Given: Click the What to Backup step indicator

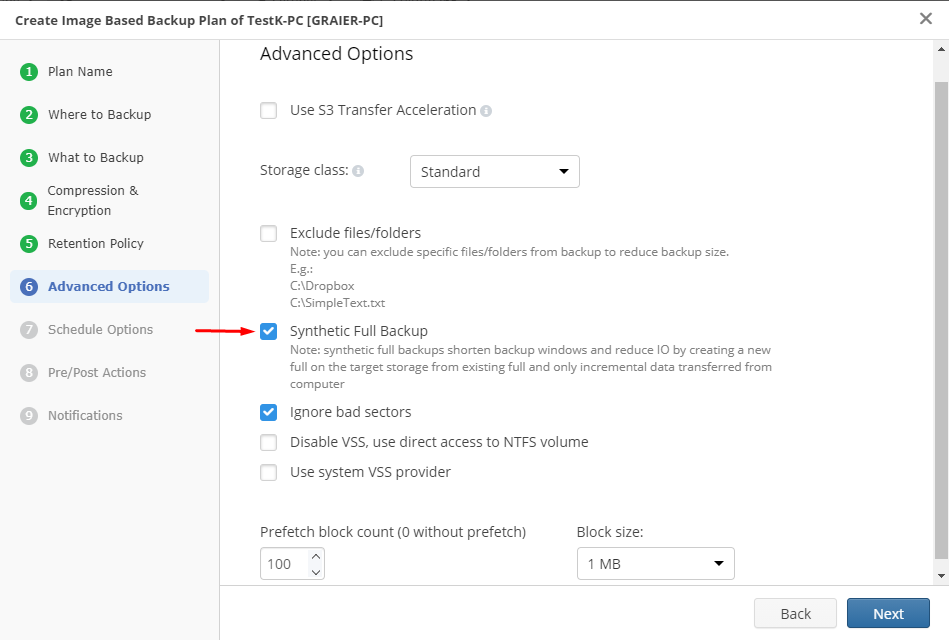Looking at the screenshot, I should click(28, 158).
